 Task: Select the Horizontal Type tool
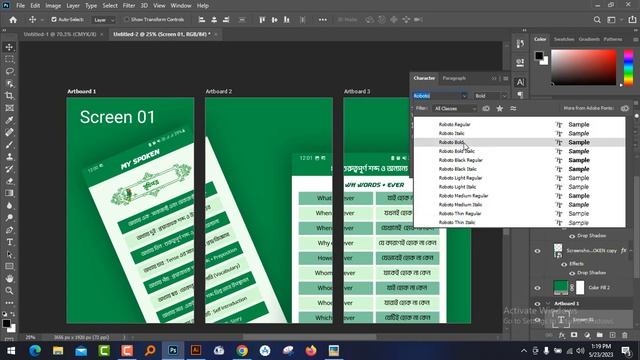click(x=9, y=242)
